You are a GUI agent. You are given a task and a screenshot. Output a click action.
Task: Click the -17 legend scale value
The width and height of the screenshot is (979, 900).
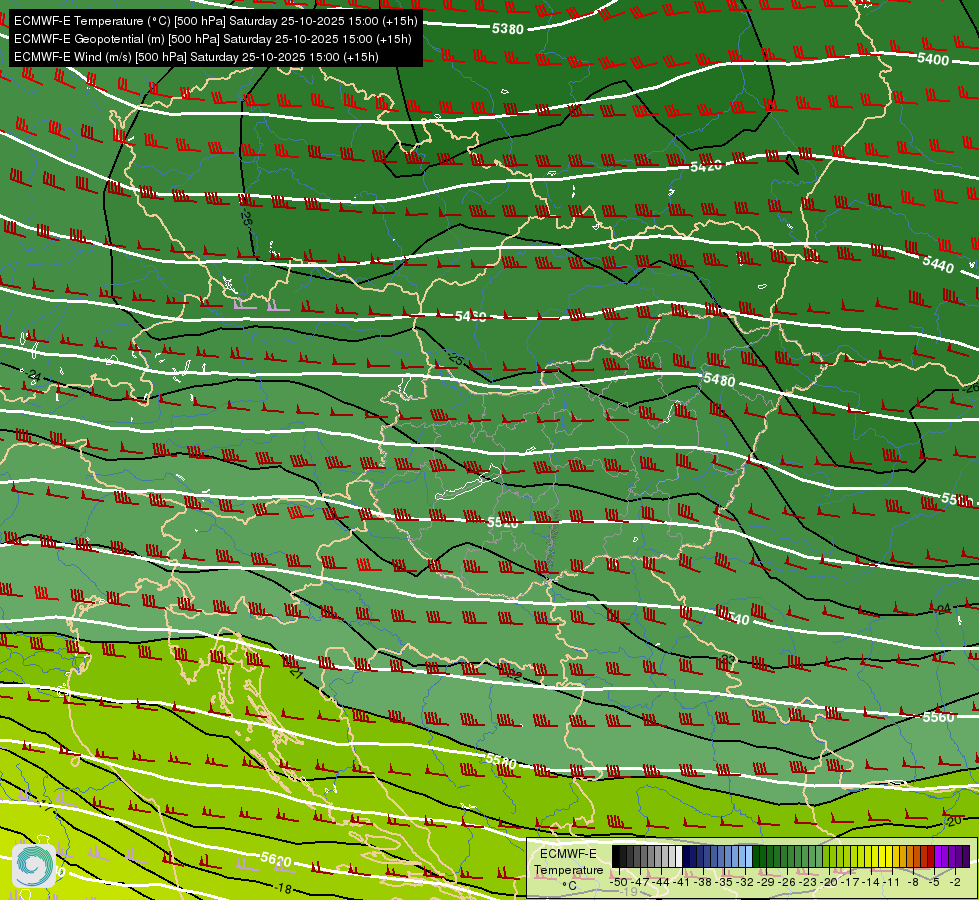pyautogui.click(x=850, y=882)
